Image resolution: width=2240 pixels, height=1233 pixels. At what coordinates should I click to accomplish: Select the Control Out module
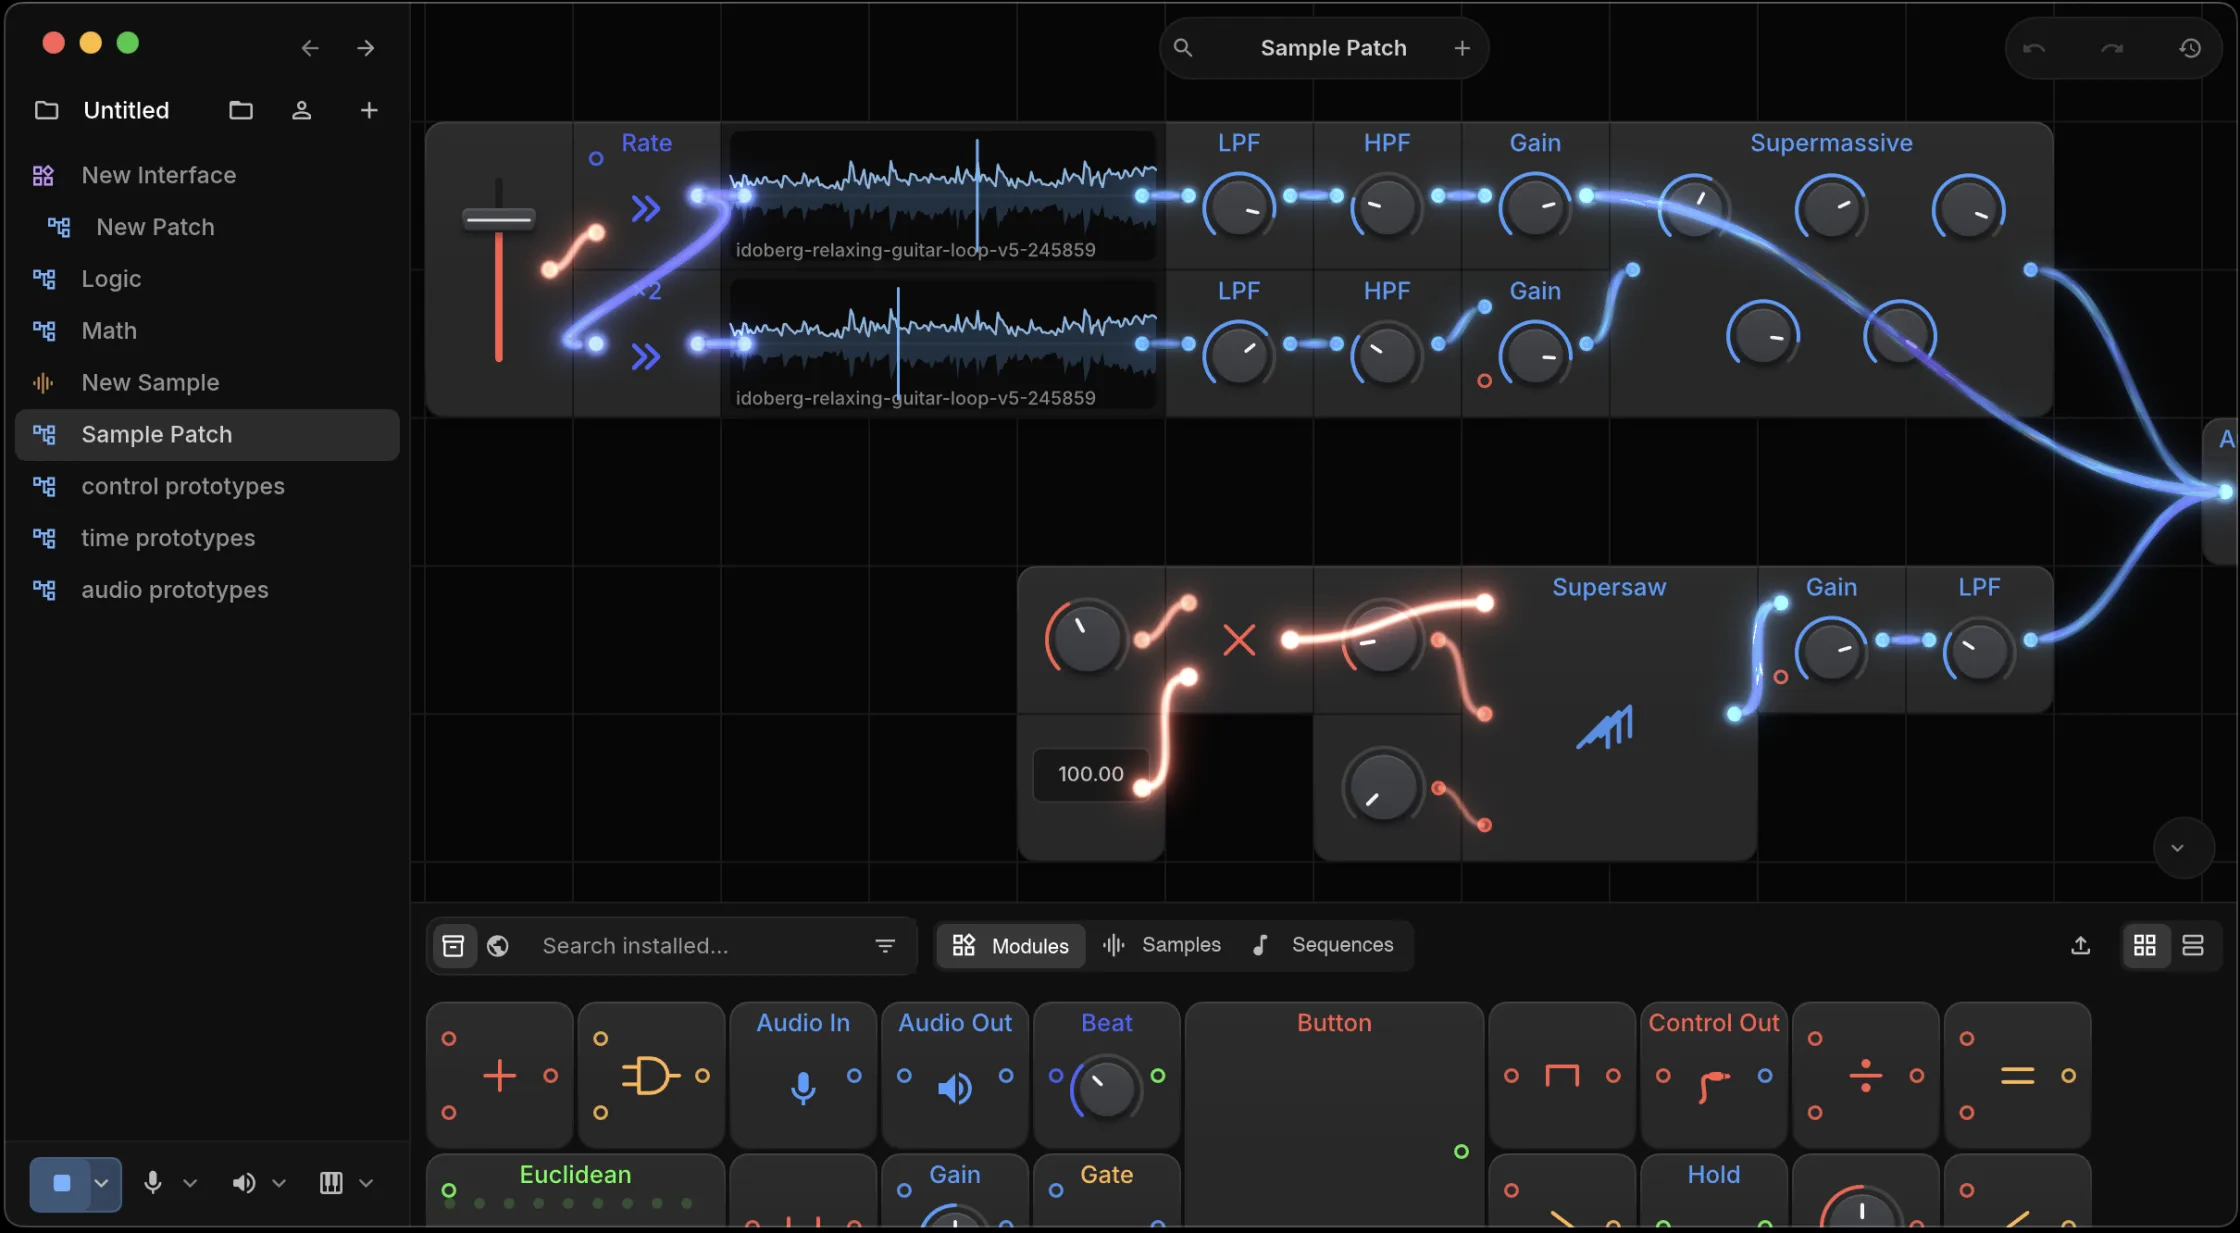[x=1714, y=1076]
